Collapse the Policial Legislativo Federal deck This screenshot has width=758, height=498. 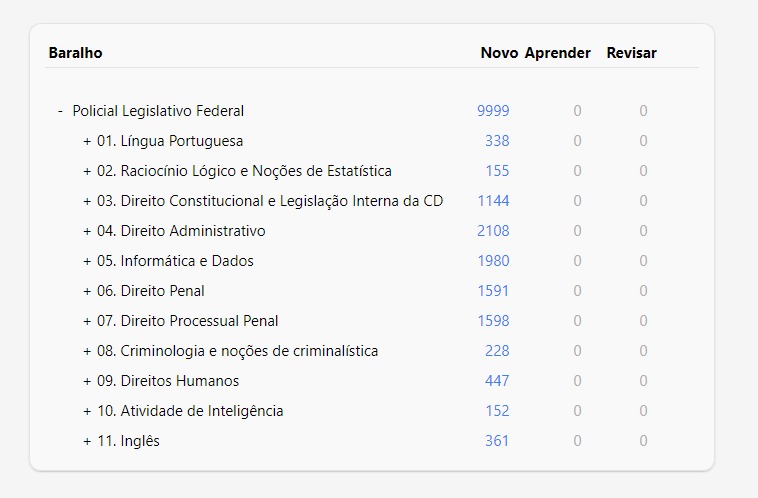60,111
